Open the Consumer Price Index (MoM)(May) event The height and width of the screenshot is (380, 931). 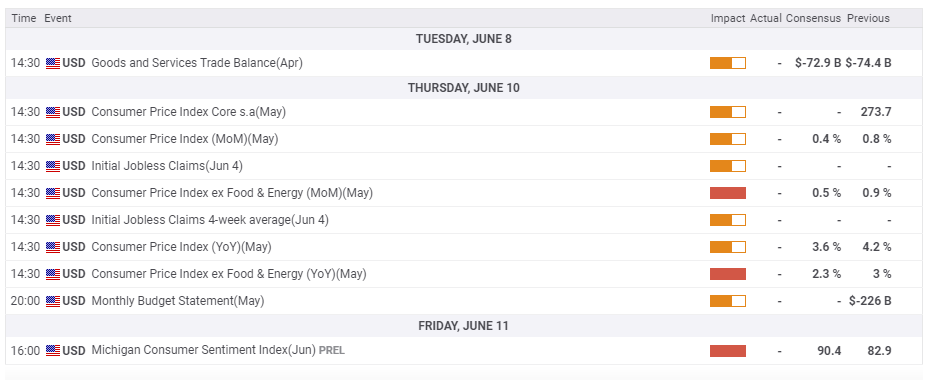pyautogui.click(x=185, y=139)
